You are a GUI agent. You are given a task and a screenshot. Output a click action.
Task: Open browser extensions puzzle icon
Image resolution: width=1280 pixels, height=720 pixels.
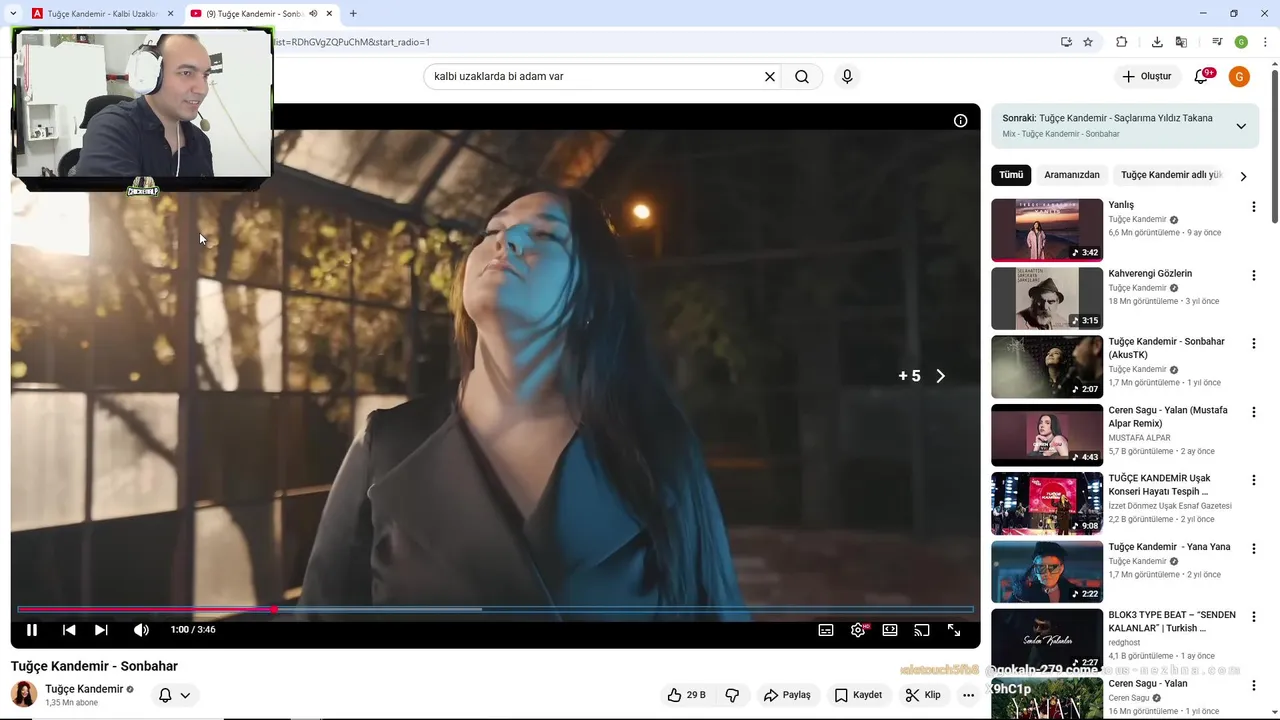(x=1121, y=42)
